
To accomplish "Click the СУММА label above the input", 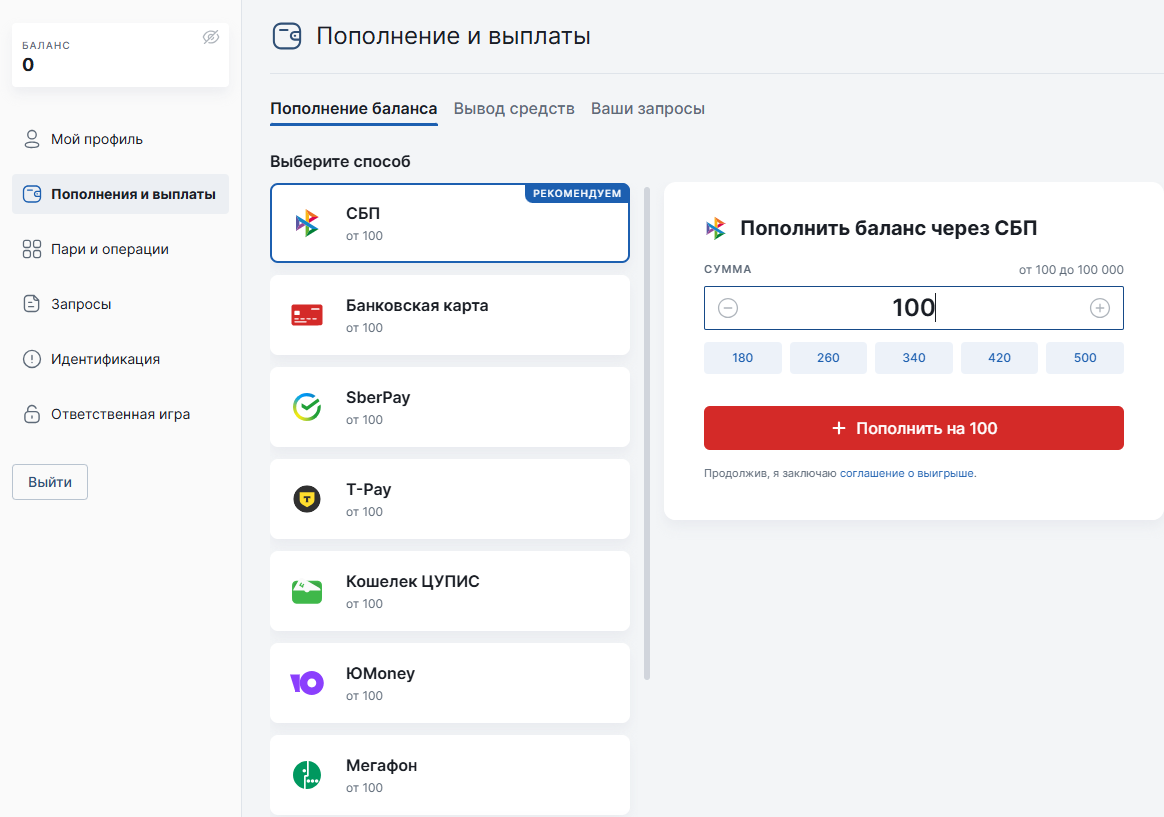I will tap(728, 269).
